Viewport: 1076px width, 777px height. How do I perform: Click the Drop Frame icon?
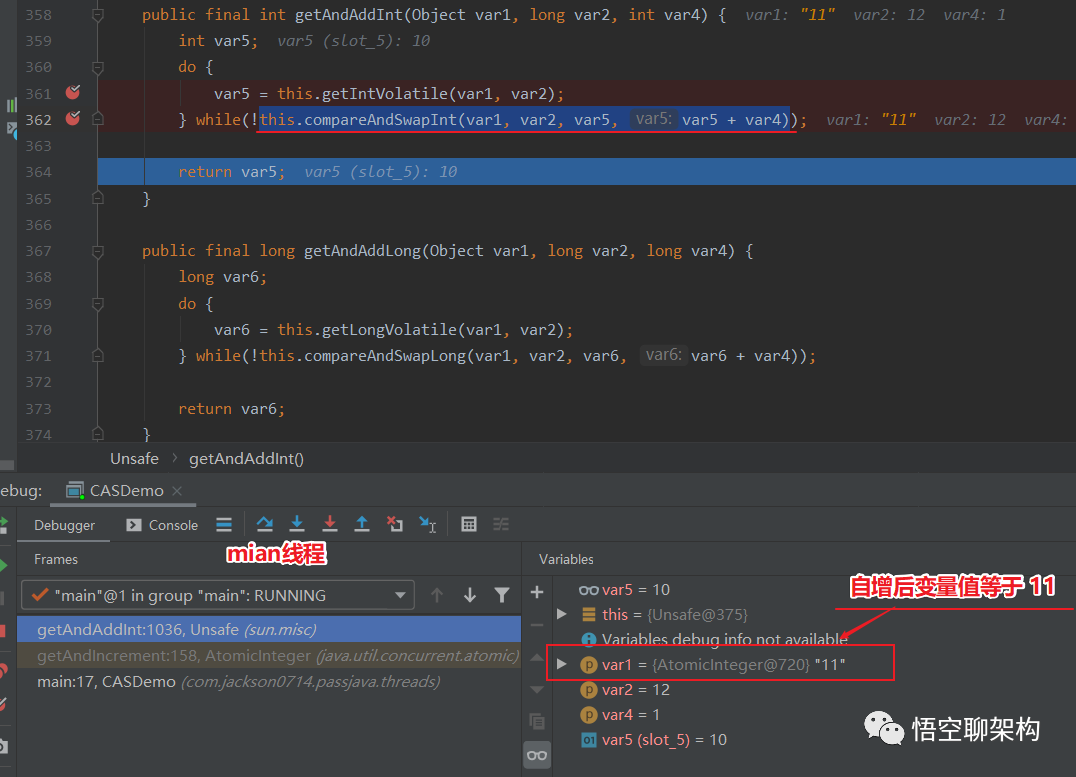tap(395, 524)
